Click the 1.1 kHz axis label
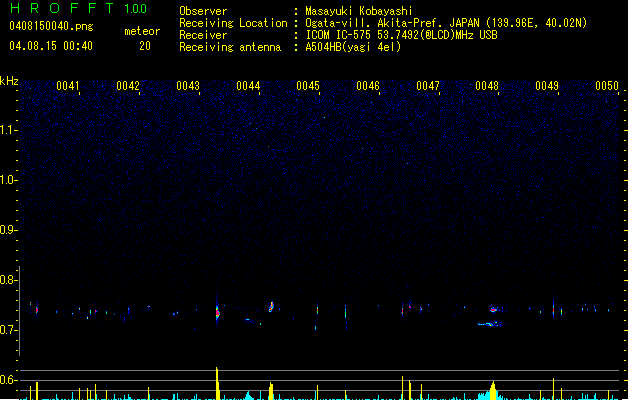Screen dimensions: 629x400 (x=8, y=130)
